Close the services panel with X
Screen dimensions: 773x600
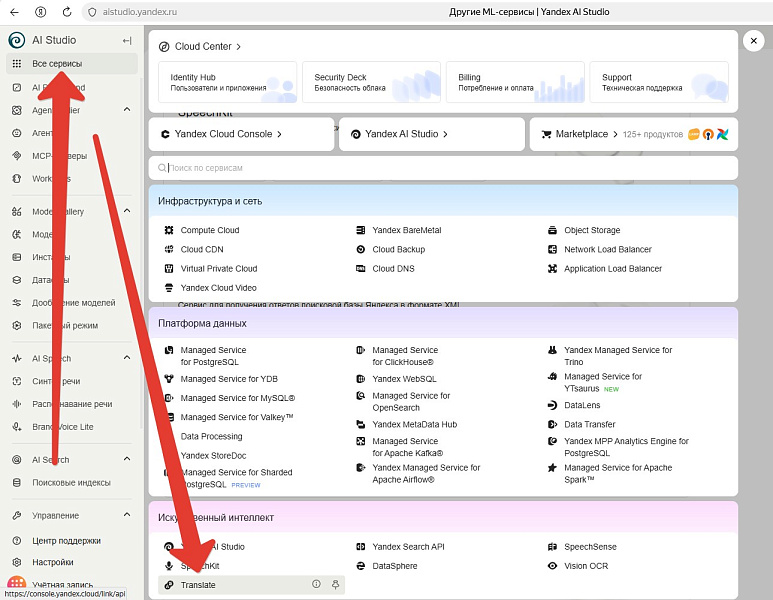(x=753, y=41)
